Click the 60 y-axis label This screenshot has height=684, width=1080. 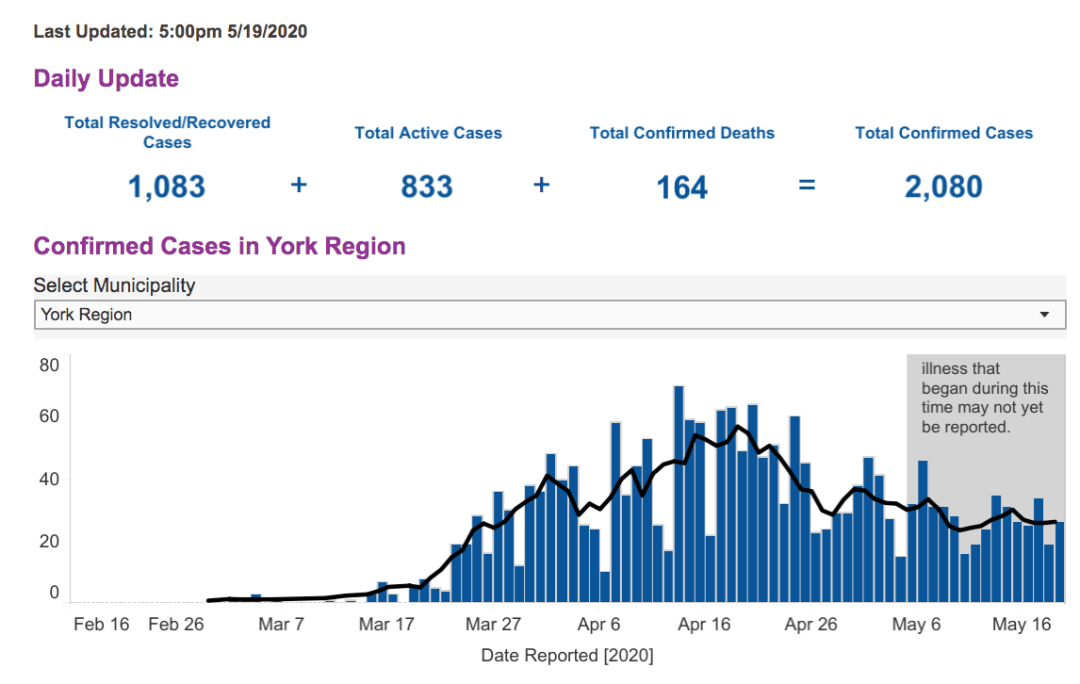pyautogui.click(x=49, y=416)
